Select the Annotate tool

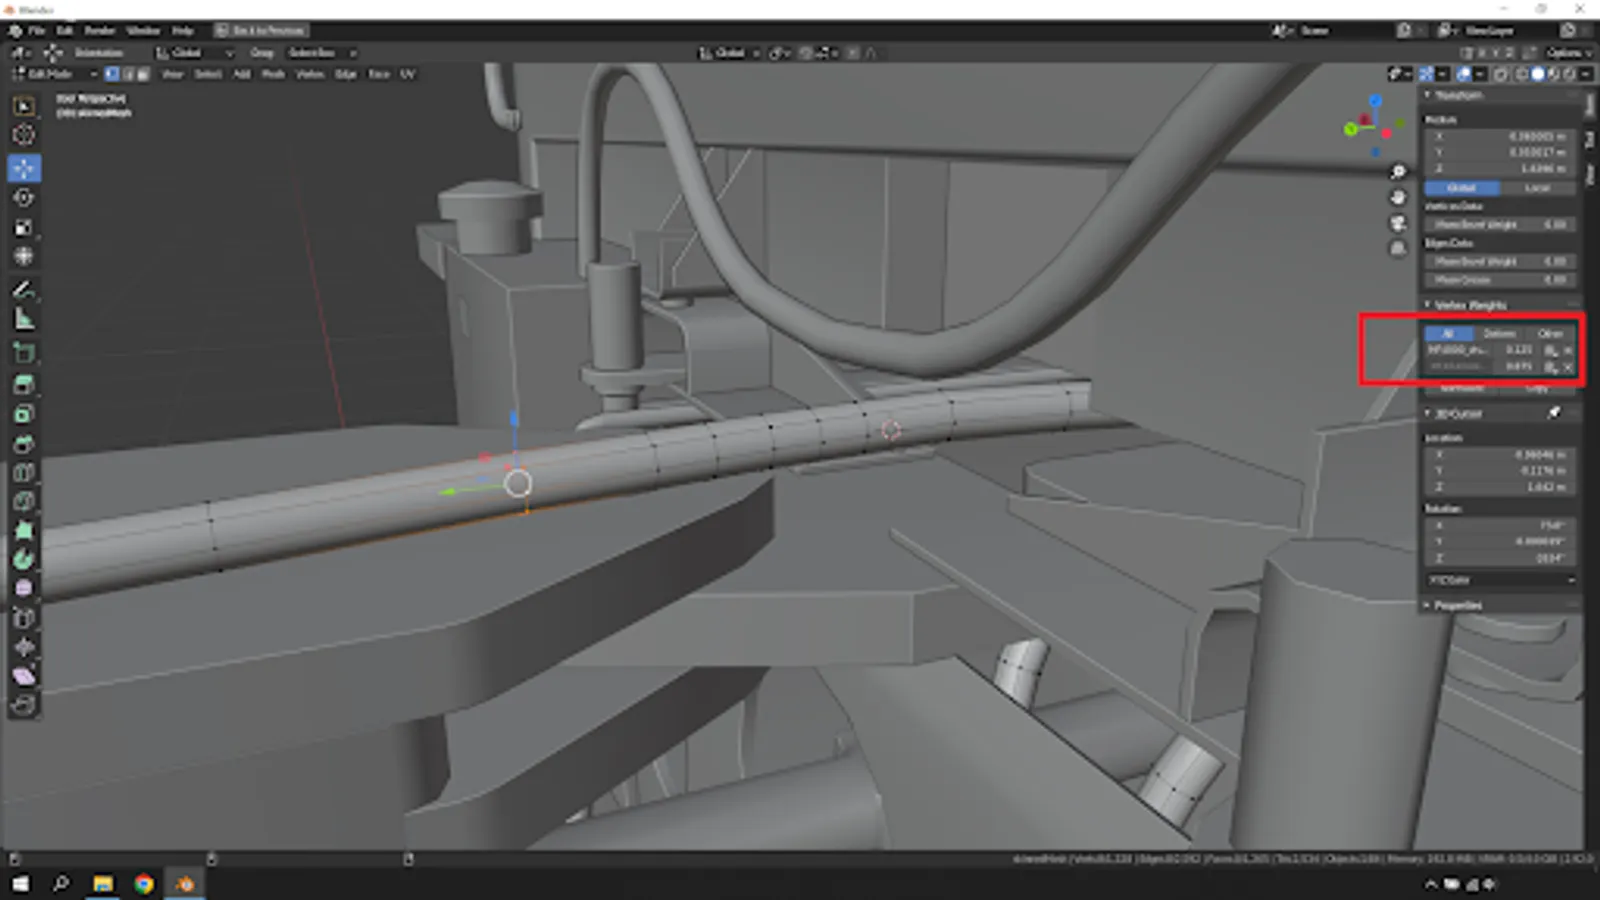(23, 291)
